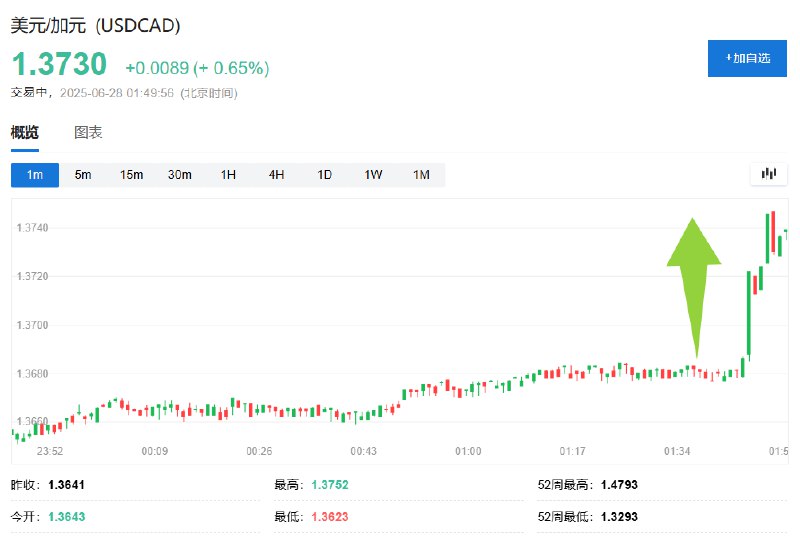Set chart interval to 4H
The image size is (800, 549).
[276, 175]
